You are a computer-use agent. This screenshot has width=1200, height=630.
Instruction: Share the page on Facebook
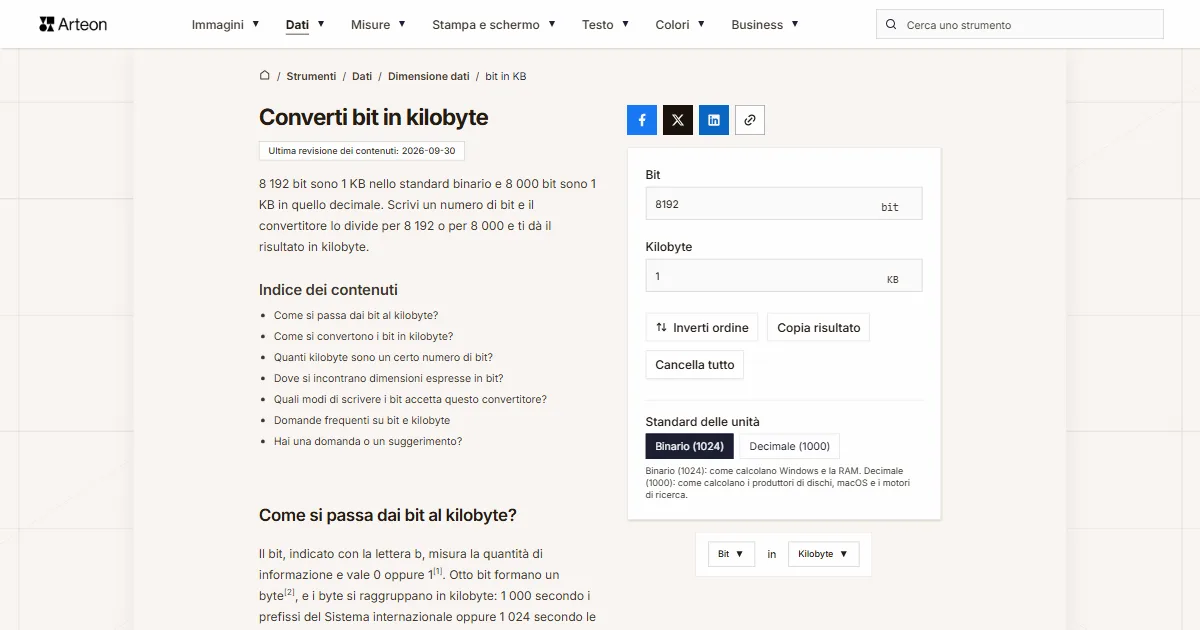[x=642, y=120]
